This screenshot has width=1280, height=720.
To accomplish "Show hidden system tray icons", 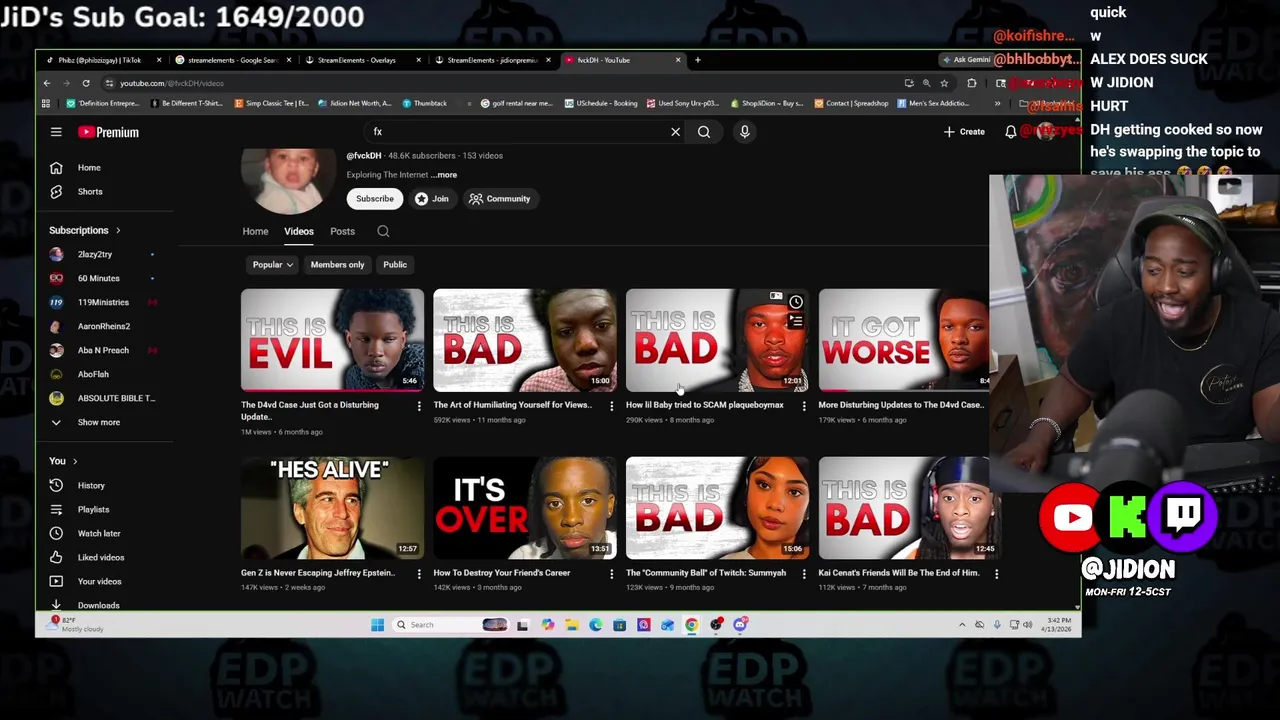I will [x=962, y=625].
